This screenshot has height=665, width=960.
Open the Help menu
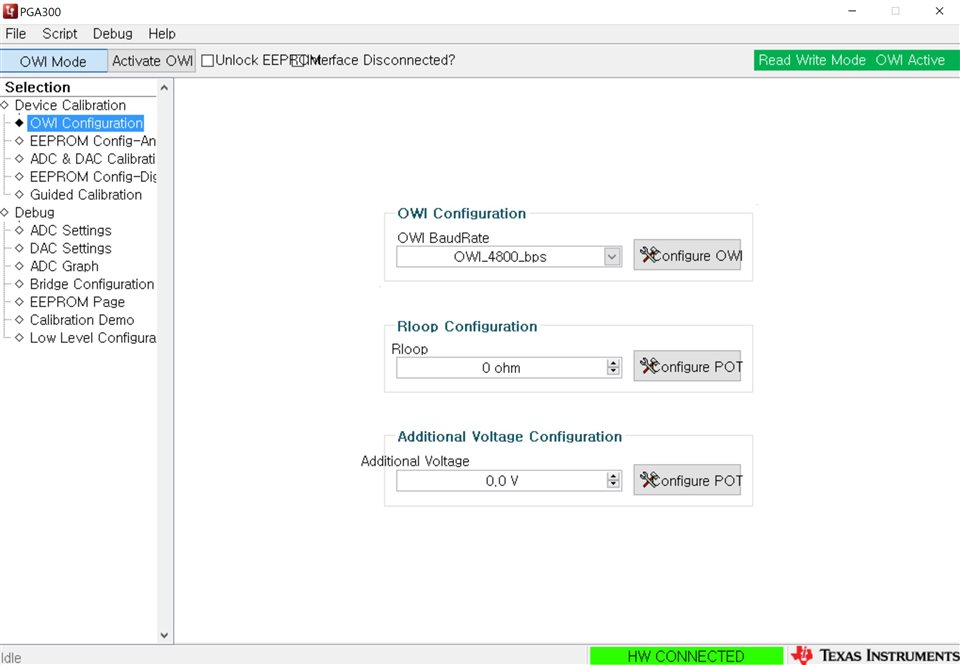click(162, 34)
